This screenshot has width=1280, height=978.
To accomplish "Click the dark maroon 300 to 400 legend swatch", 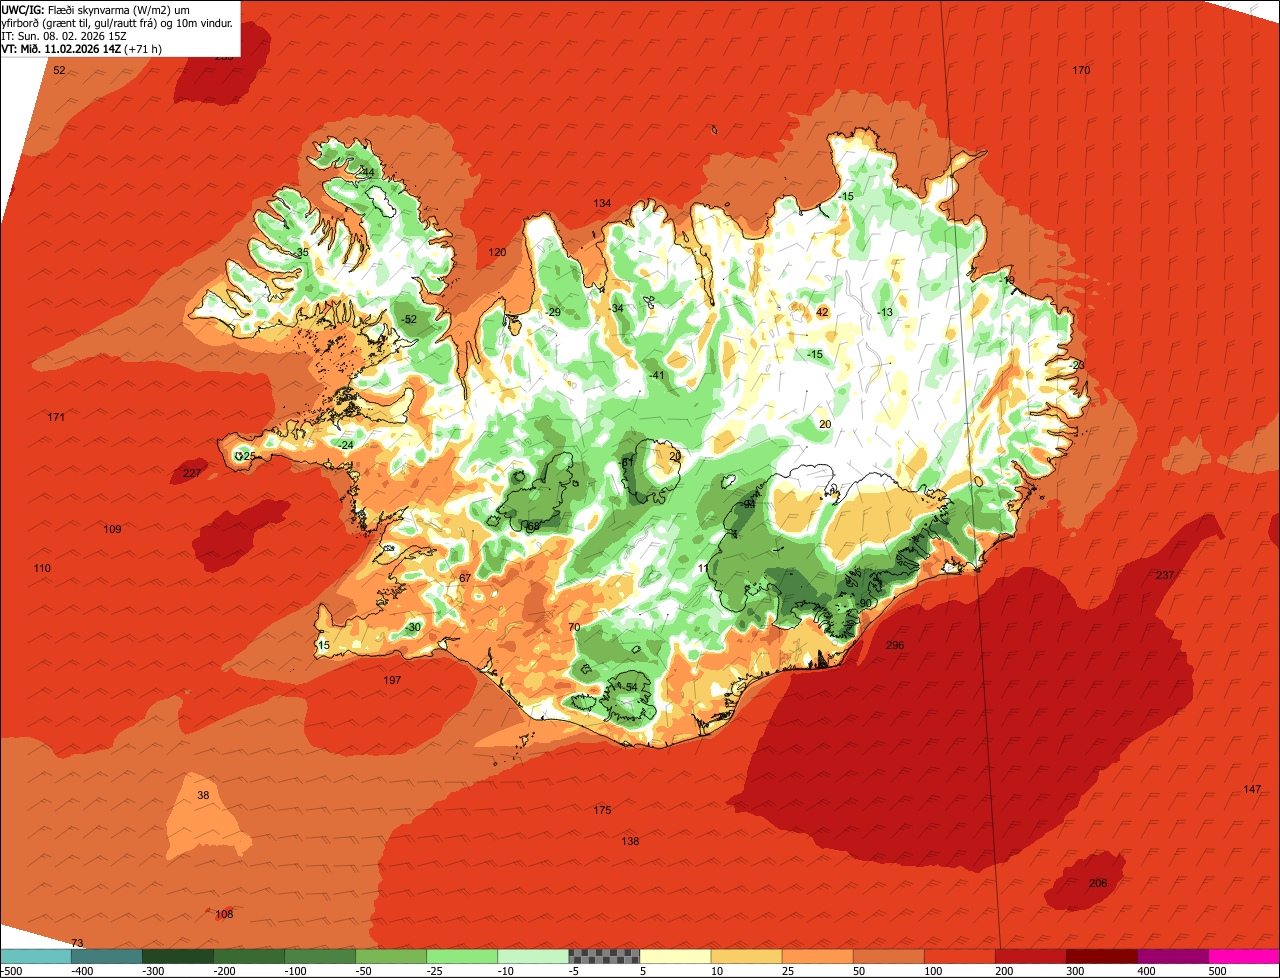I will pos(1102,956).
